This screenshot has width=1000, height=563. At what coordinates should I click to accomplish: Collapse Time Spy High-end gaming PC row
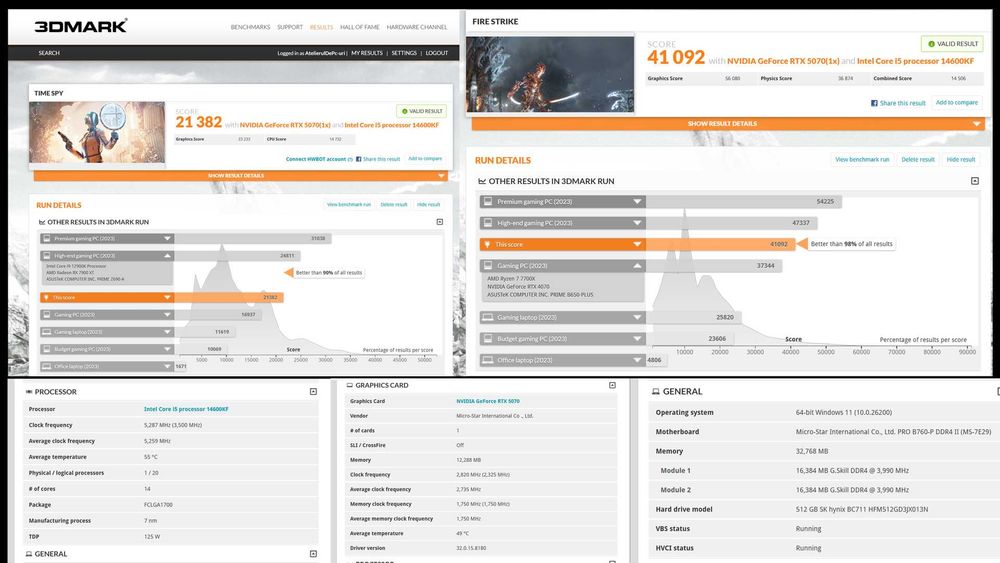[x=167, y=256]
